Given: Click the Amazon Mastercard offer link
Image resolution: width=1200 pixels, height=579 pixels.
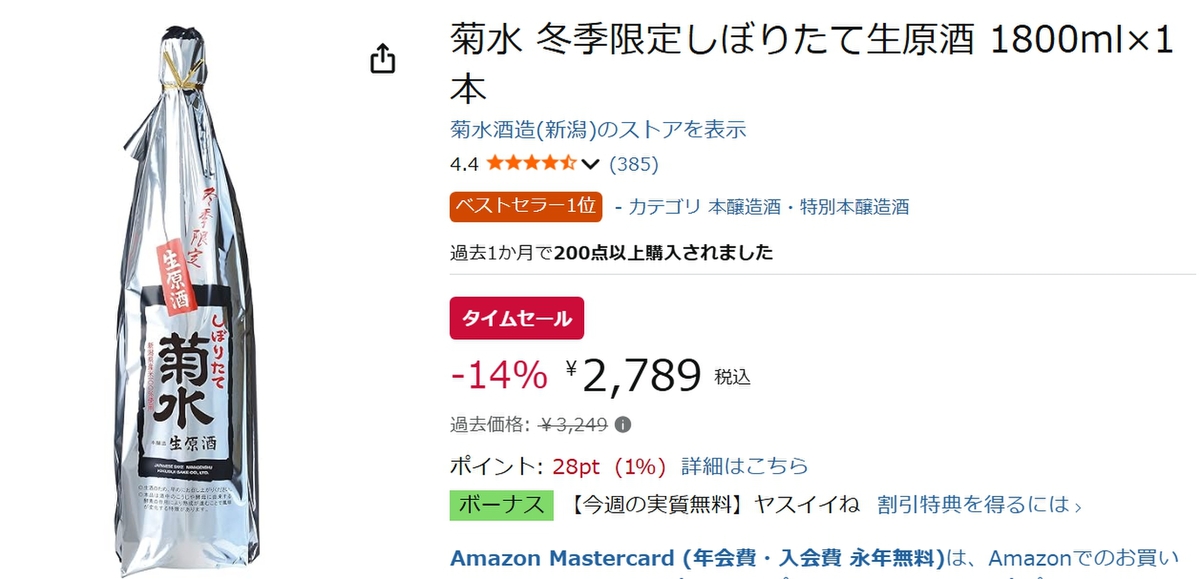Looking at the screenshot, I should pyautogui.click(x=697, y=557).
